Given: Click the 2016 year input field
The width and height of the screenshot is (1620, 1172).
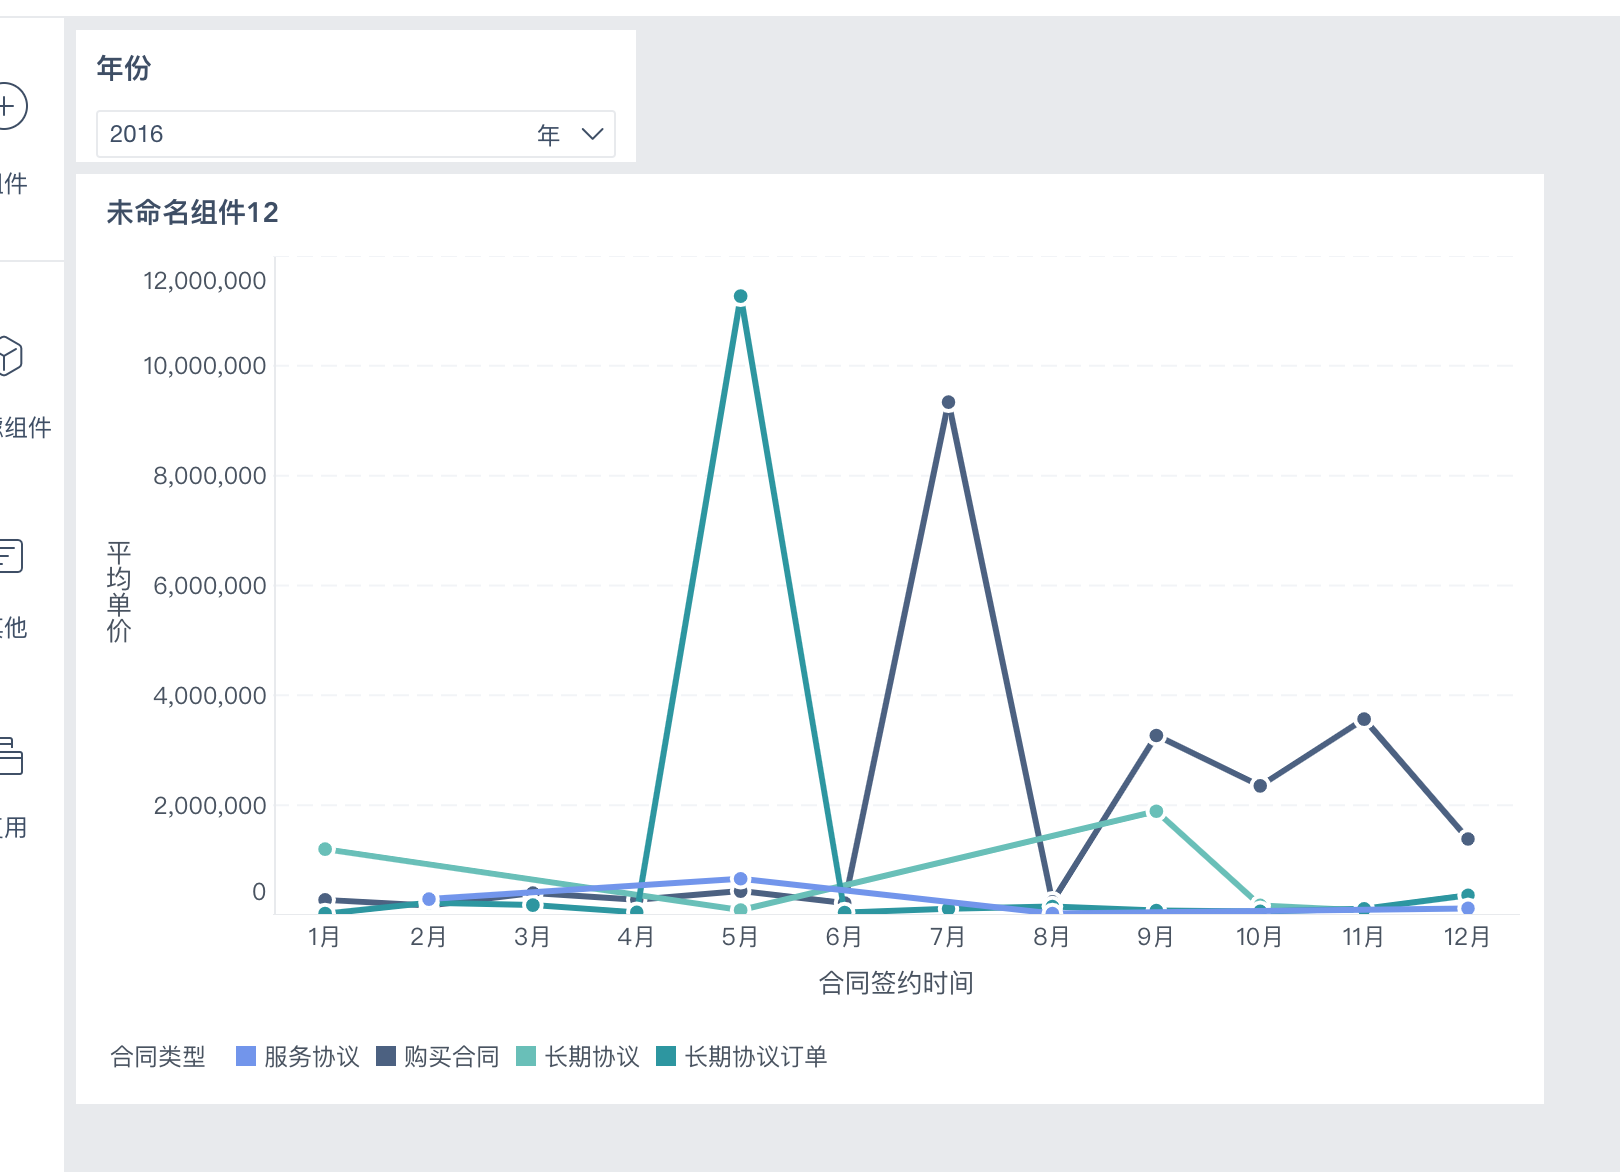Looking at the screenshot, I should [x=320, y=134].
